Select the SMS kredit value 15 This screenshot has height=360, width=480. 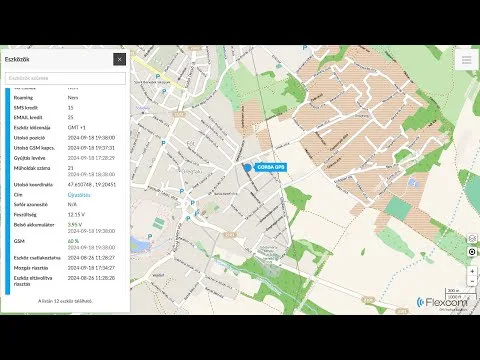click(x=70, y=108)
